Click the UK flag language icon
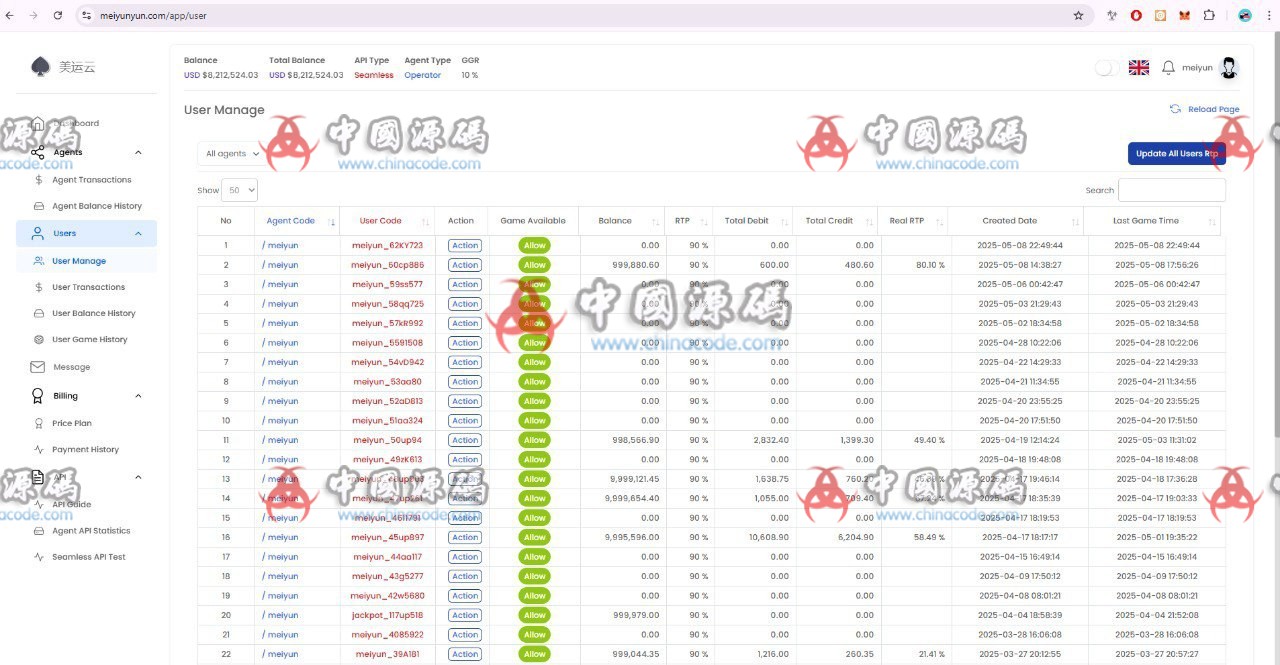 click(1138, 68)
